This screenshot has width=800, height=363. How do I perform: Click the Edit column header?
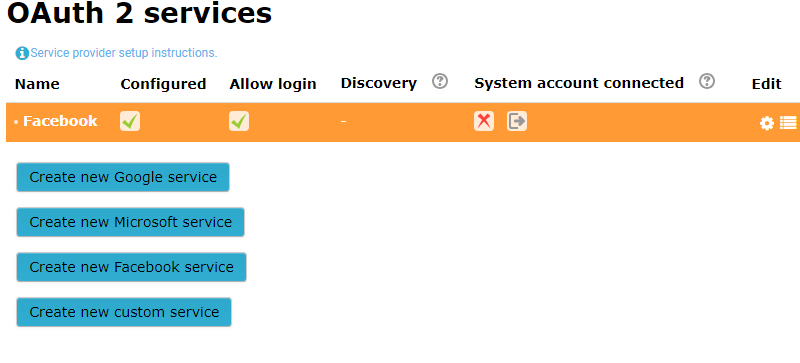pos(766,84)
